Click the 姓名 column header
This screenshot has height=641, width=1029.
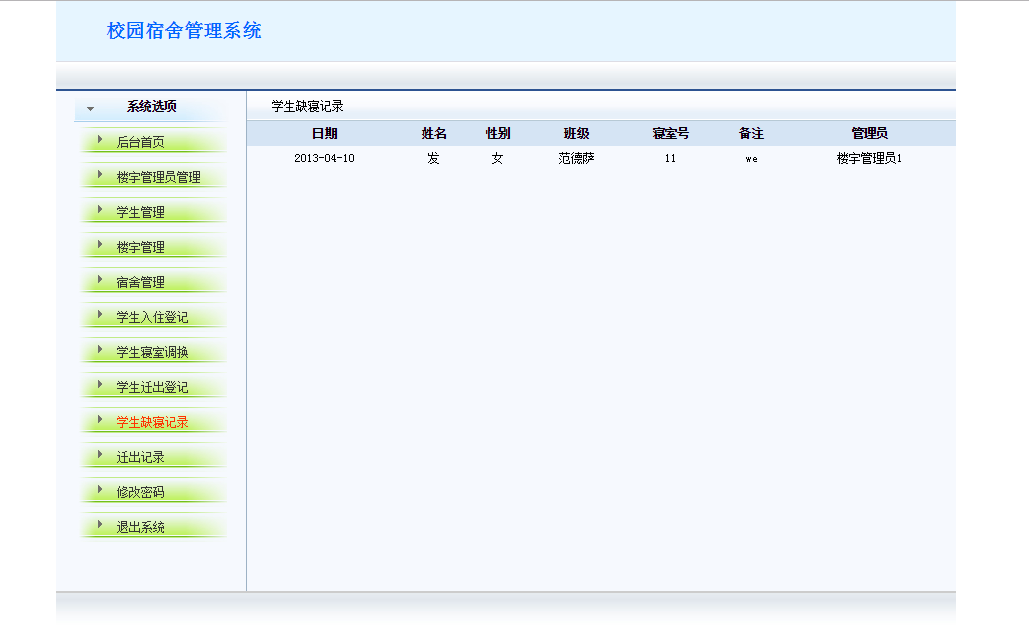point(434,133)
